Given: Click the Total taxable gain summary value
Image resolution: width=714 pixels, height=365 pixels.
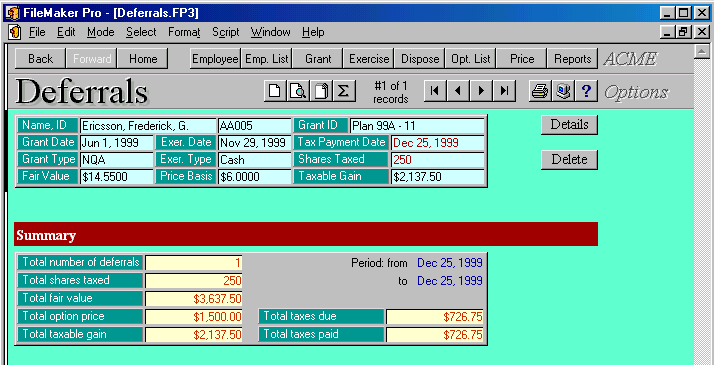Looking at the screenshot, I should (194, 335).
